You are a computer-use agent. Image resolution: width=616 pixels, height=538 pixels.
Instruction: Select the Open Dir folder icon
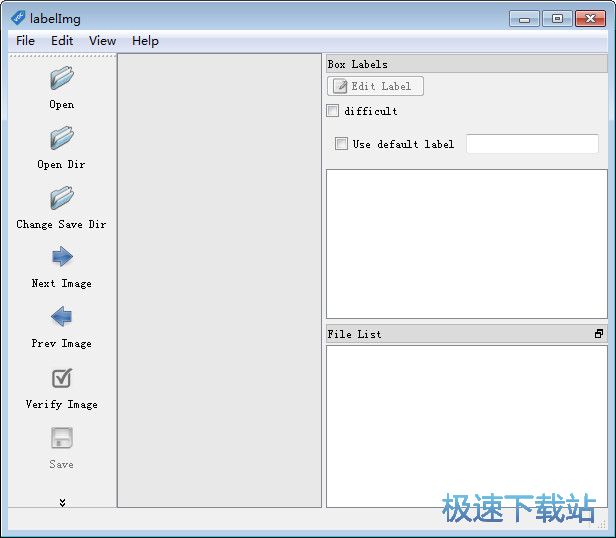tap(62, 138)
